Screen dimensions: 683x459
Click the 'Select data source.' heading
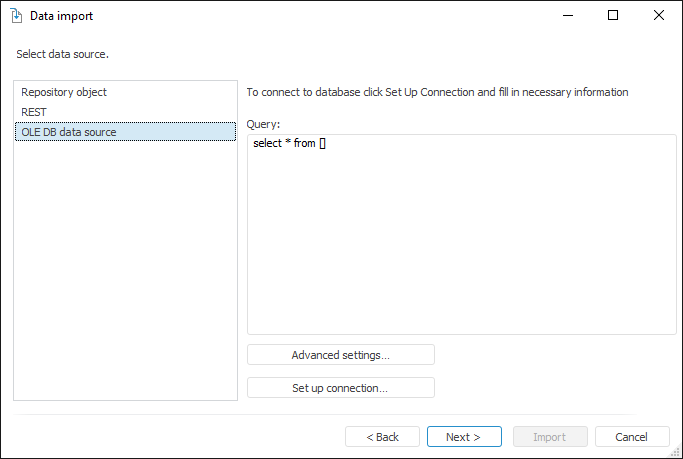point(62,53)
